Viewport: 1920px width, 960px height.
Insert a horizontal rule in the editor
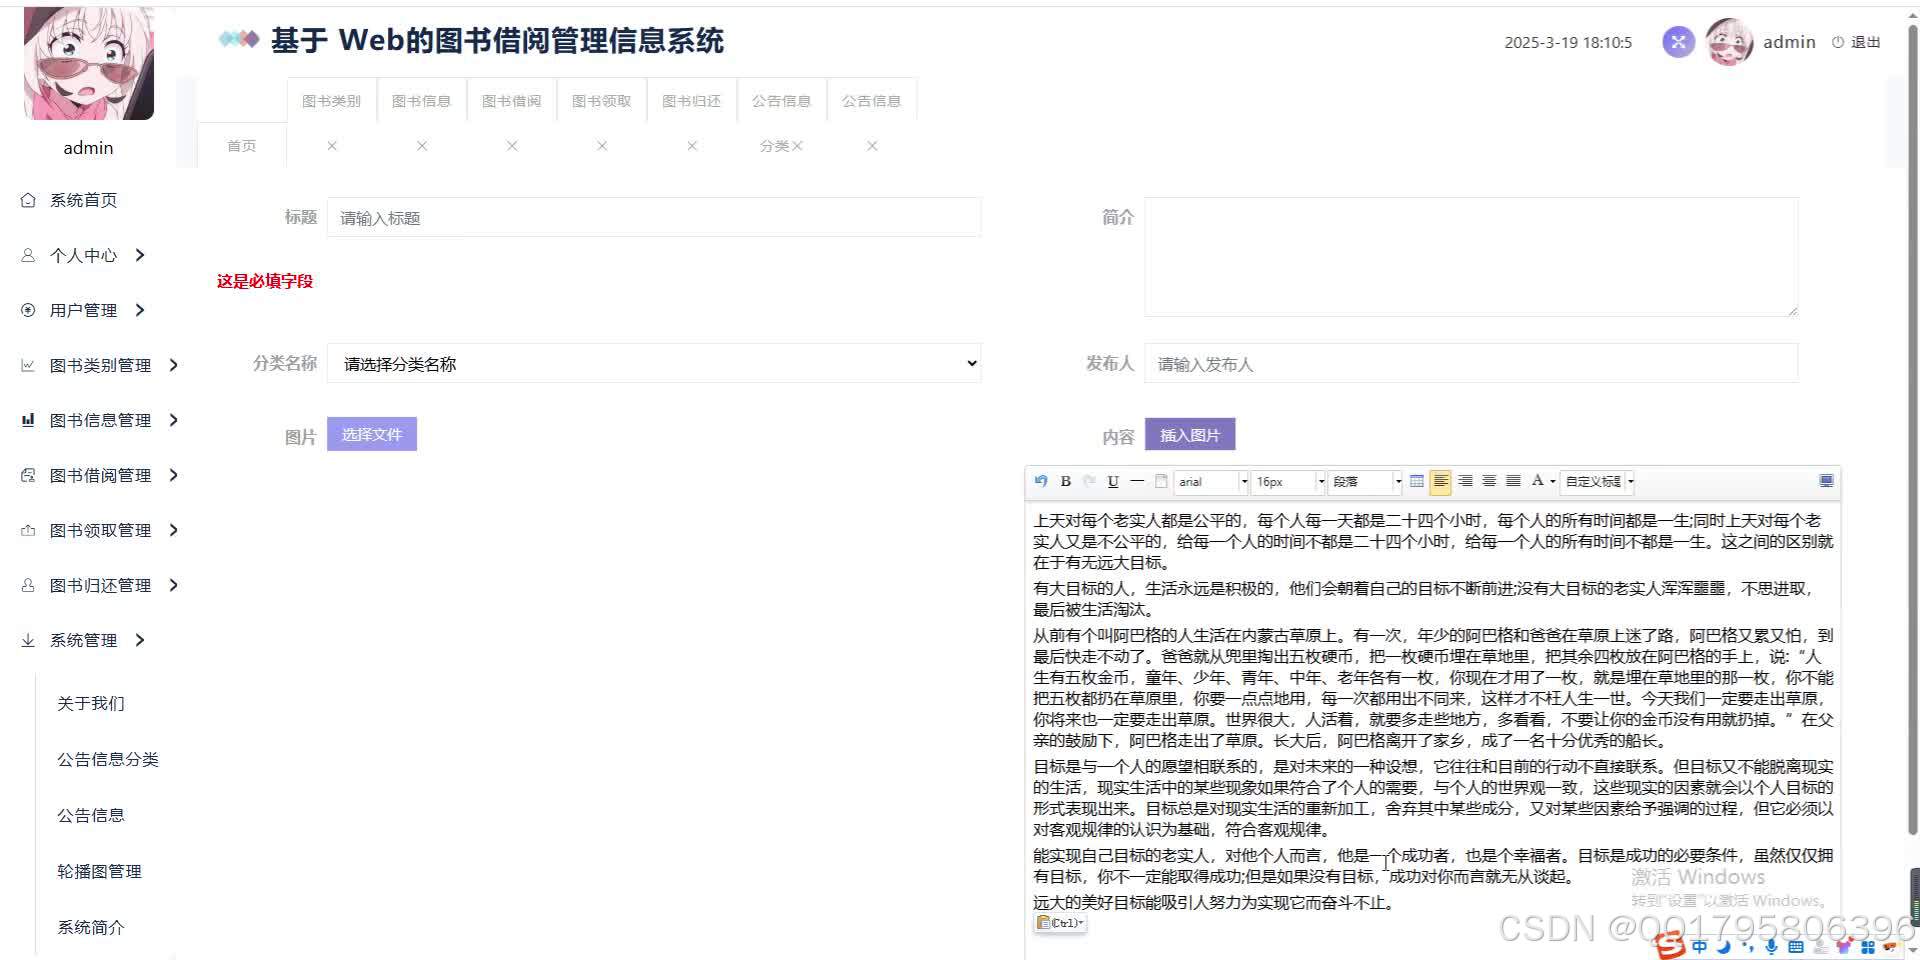[x=1137, y=481]
